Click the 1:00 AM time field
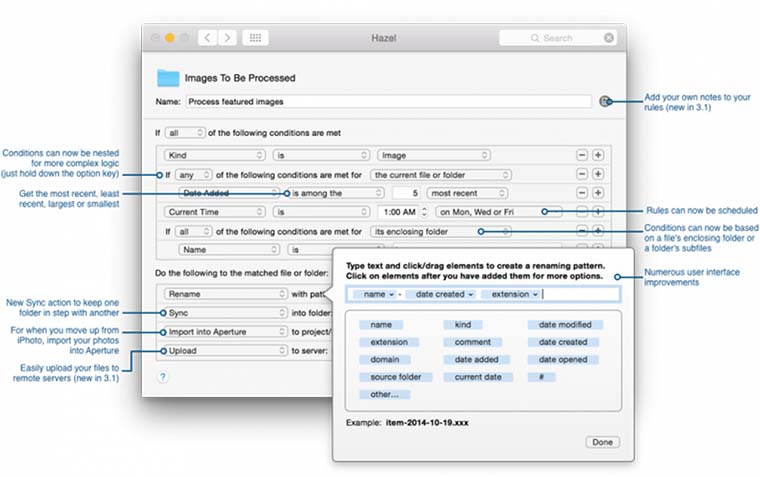This screenshot has width=760, height=477. coord(399,212)
